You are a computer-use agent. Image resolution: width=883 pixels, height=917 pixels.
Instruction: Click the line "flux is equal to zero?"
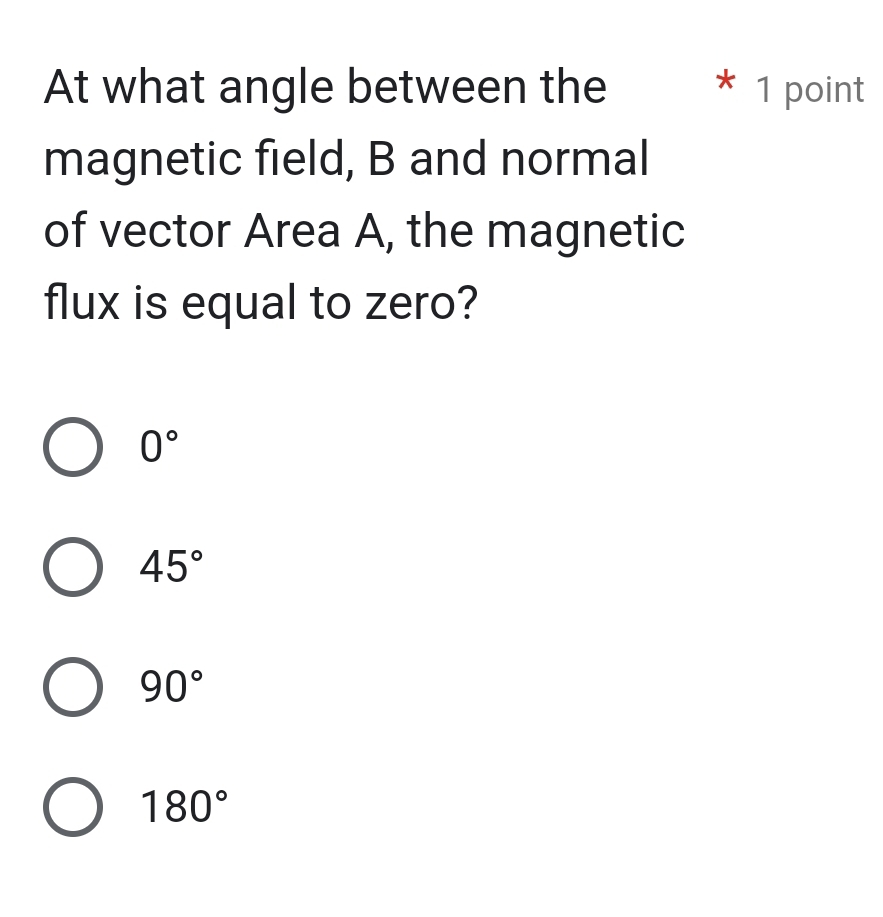(x=261, y=303)
